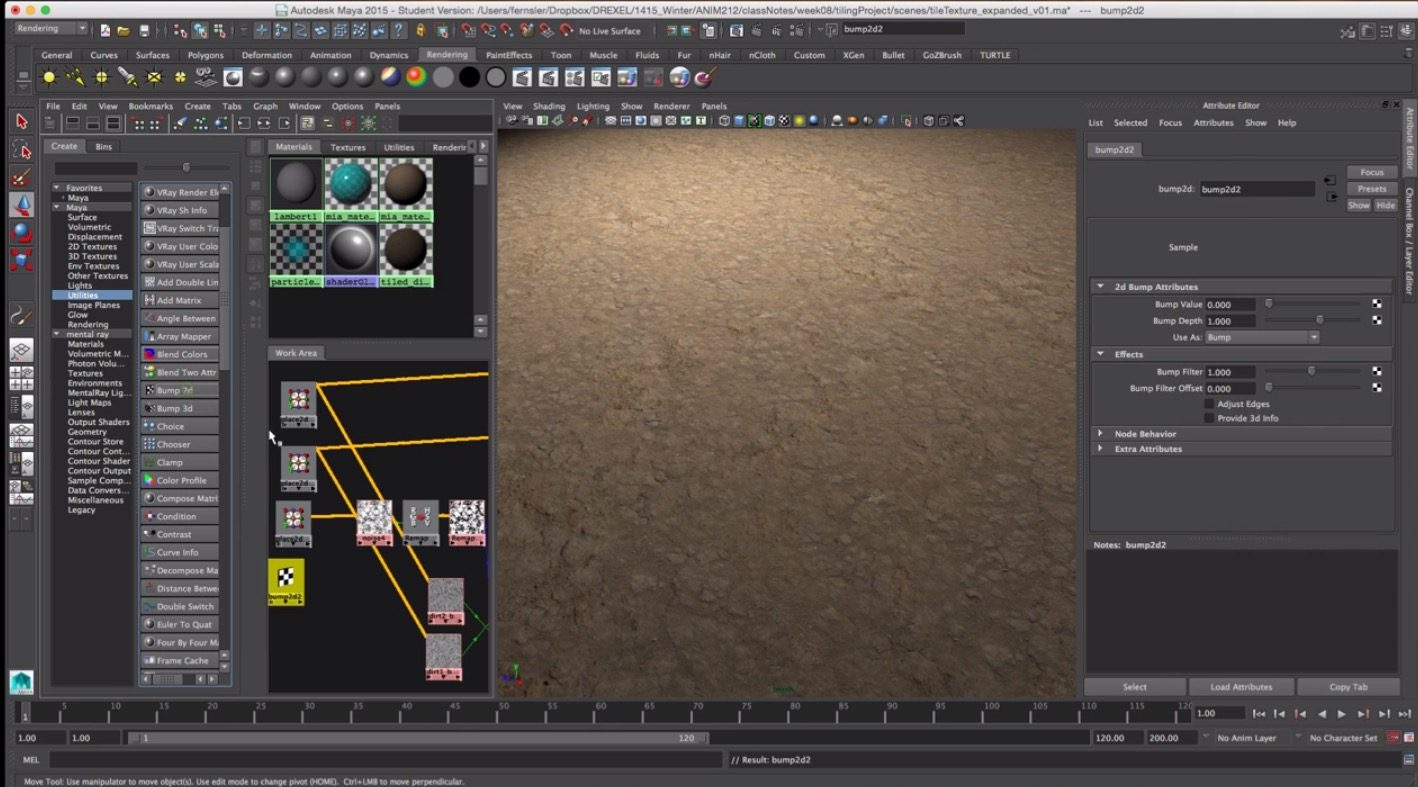Click the Hide button in Attribute Editor
This screenshot has width=1418, height=787.
(1385, 205)
